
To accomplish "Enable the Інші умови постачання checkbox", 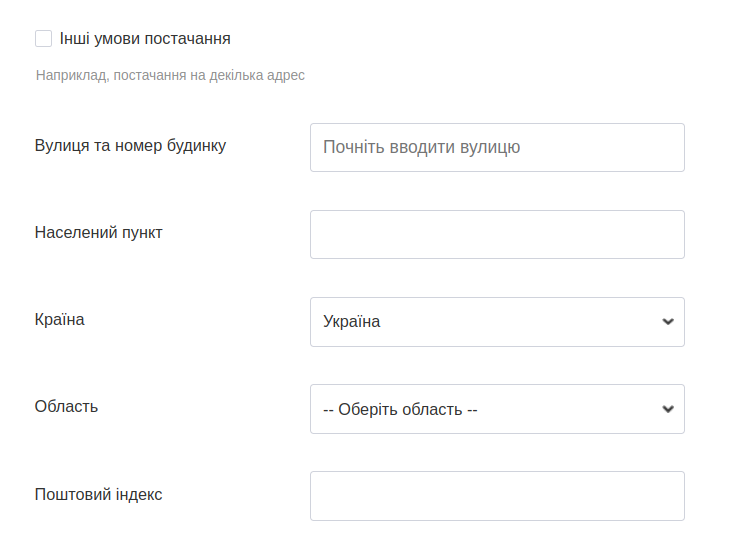I will point(43,39).
